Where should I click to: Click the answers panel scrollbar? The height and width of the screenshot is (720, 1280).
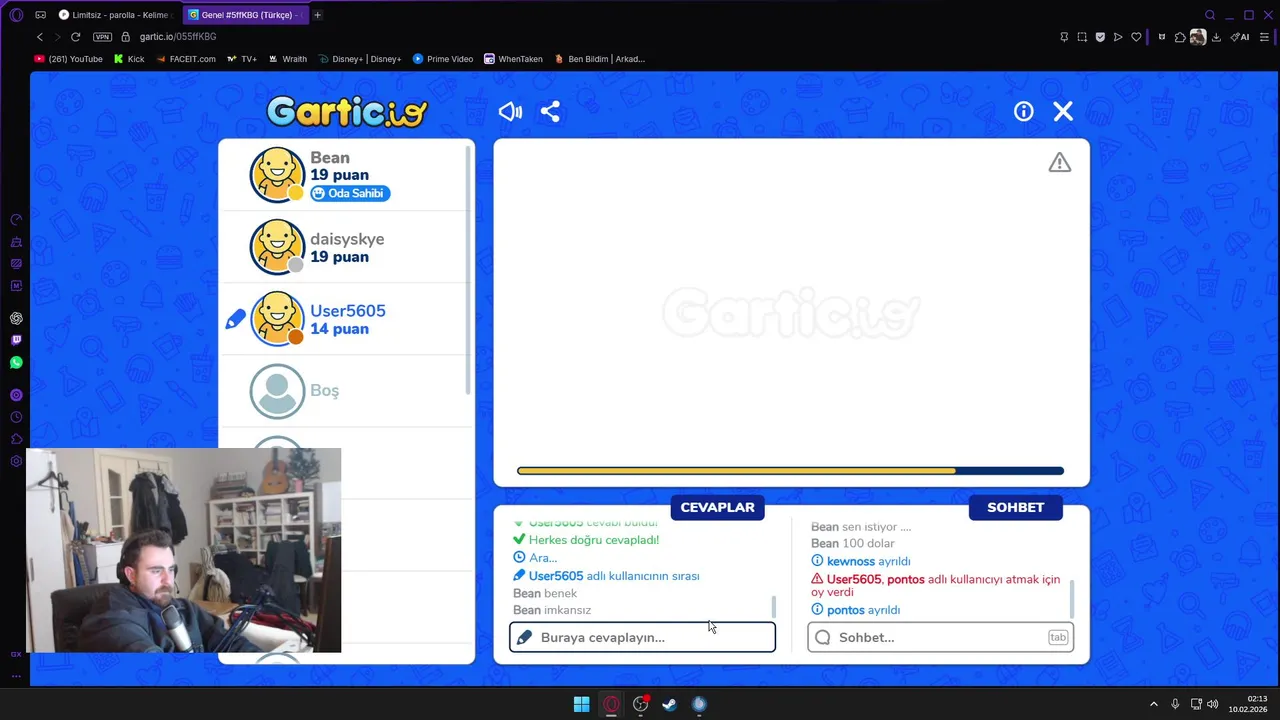point(773,607)
